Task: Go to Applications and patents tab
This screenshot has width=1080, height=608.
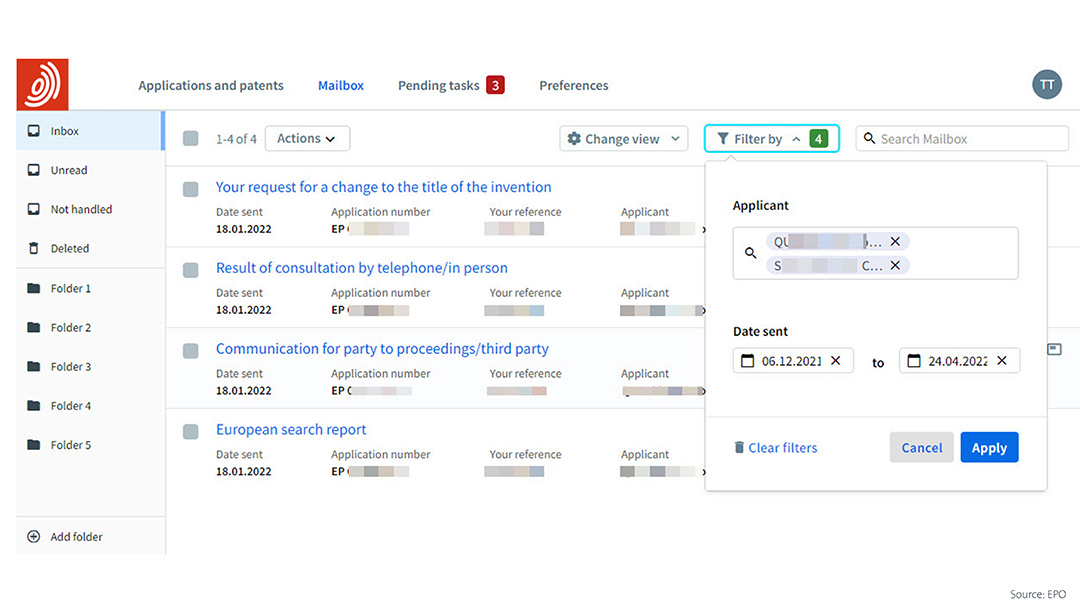Action: pos(211,86)
